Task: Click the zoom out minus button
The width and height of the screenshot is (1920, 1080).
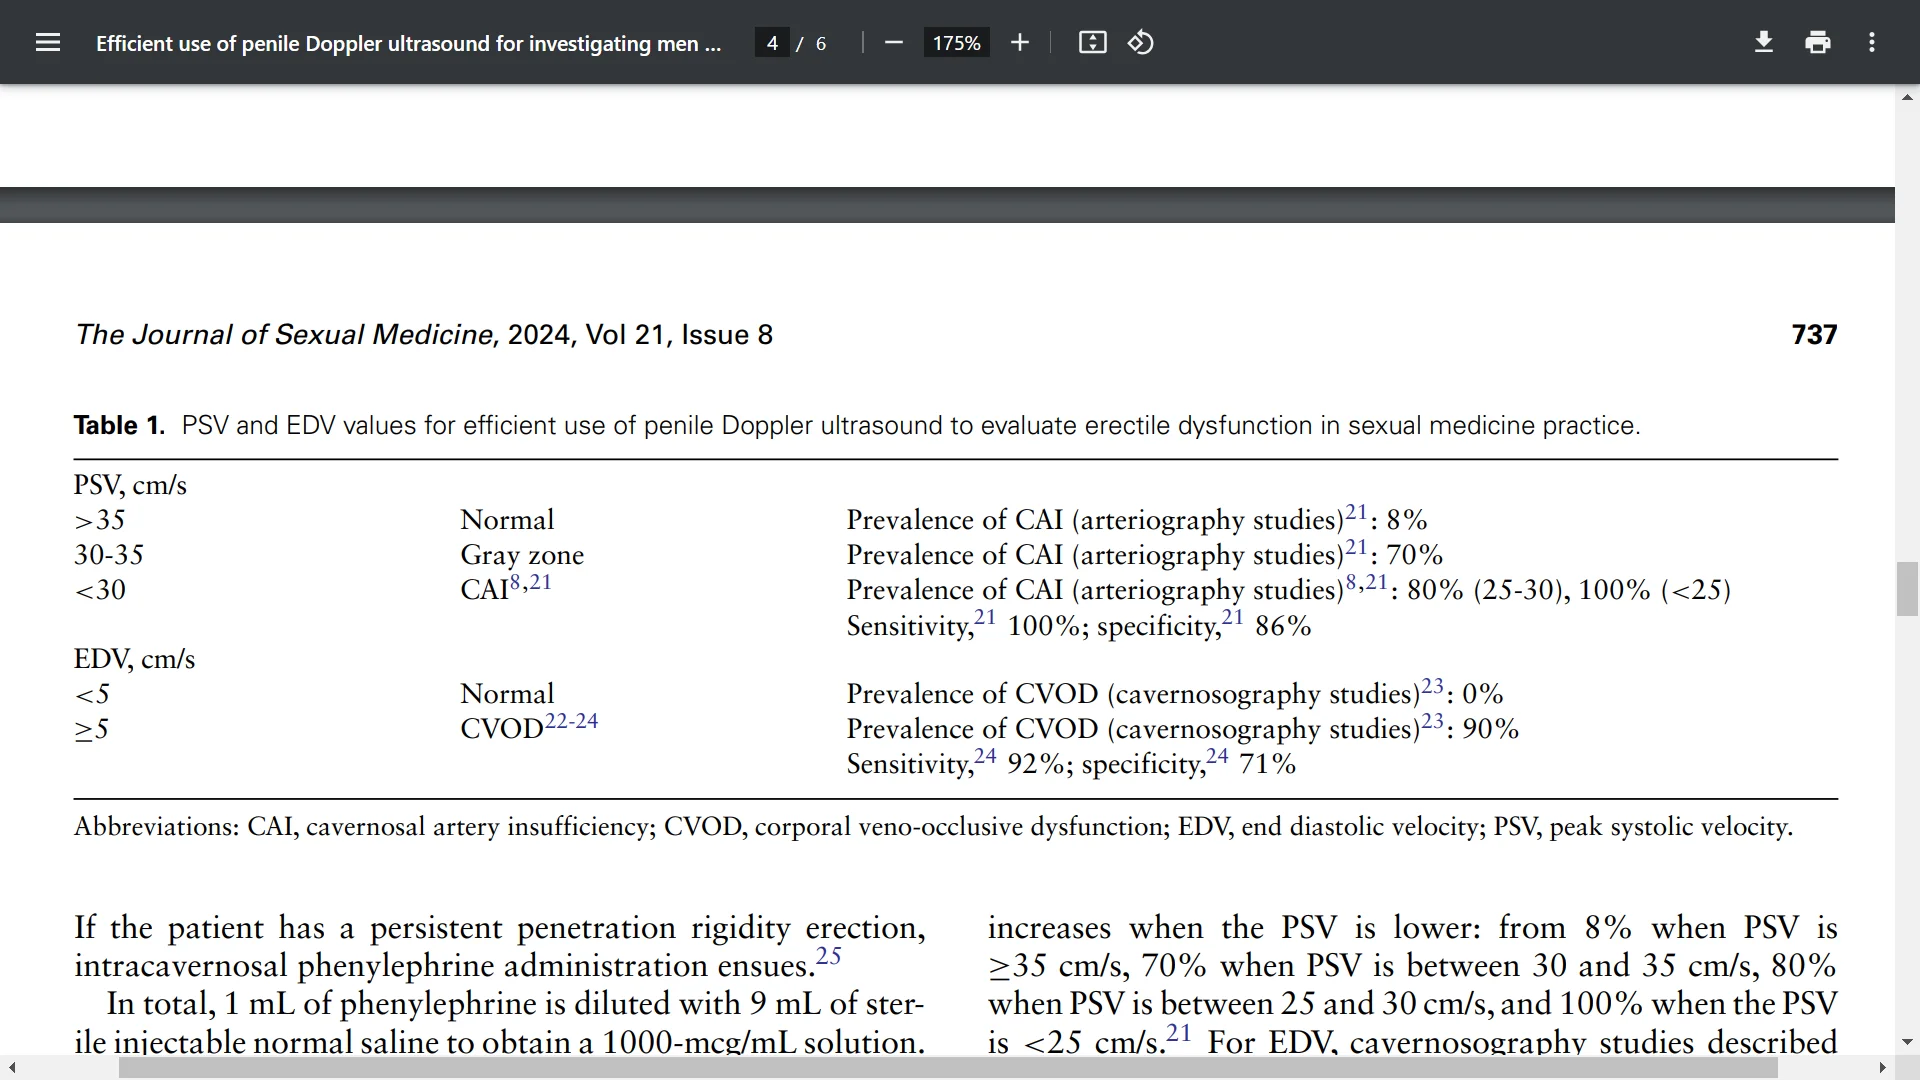Action: coord(894,42)
